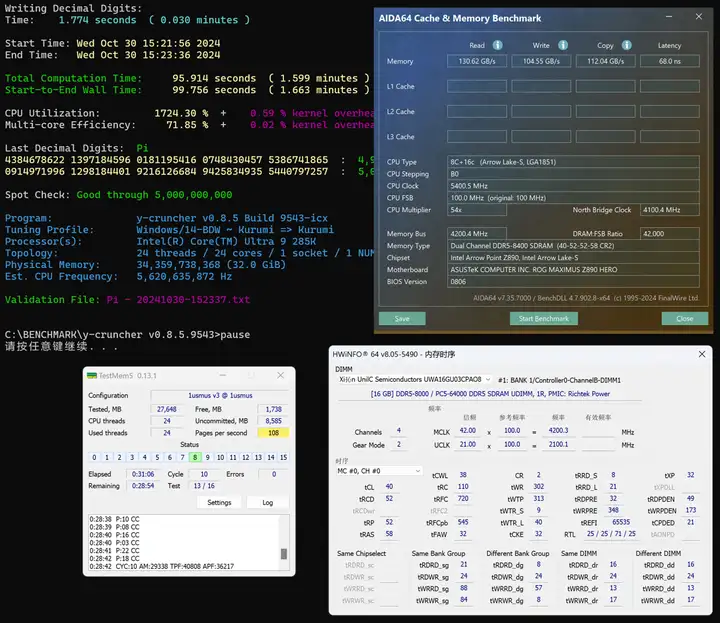Open the TestMem5 Log
This screenshot has width=720, height=623.
[267, 502]
